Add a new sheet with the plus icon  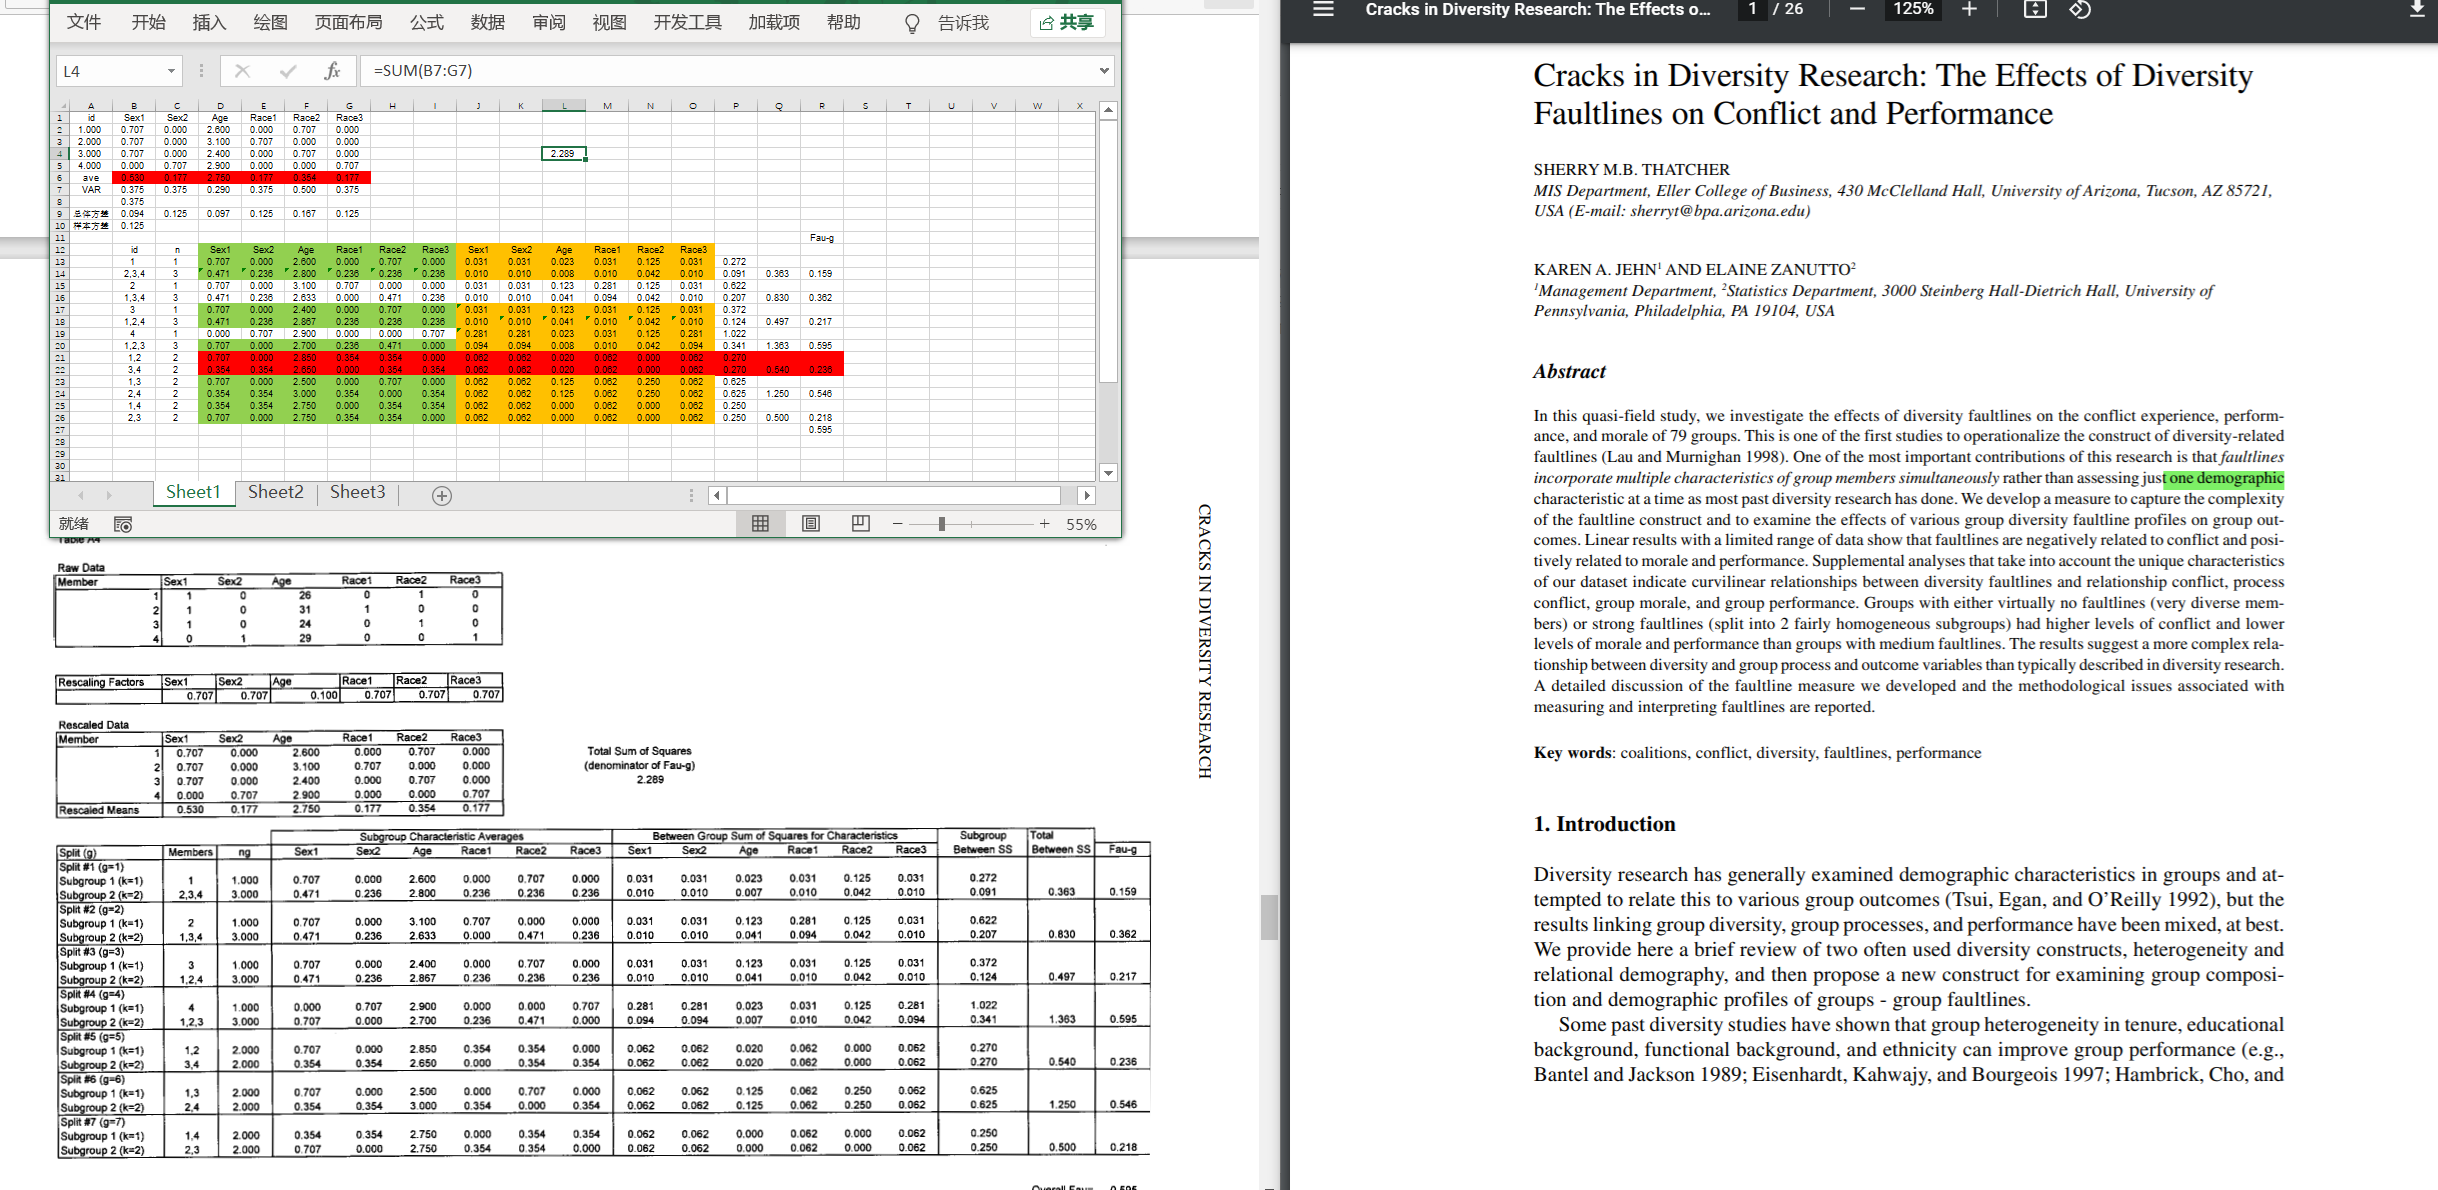coord(441,496)
